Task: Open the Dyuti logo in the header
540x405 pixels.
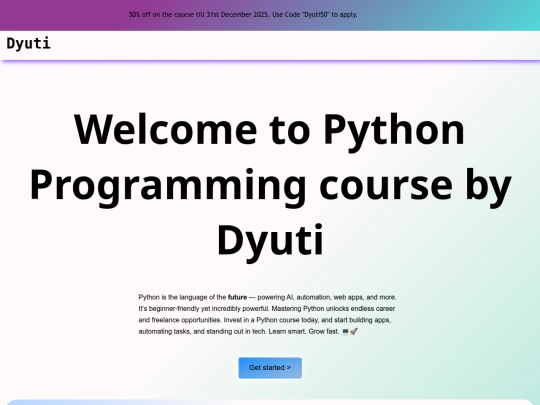Action: tap(29, 44)
